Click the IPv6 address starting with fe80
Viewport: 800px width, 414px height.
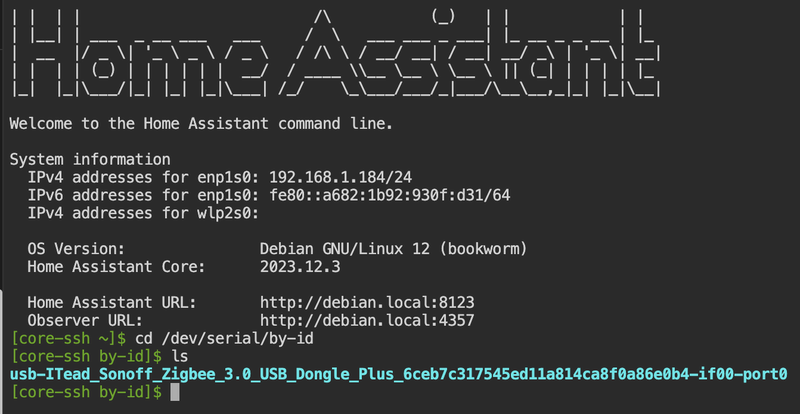coord(385,195)
